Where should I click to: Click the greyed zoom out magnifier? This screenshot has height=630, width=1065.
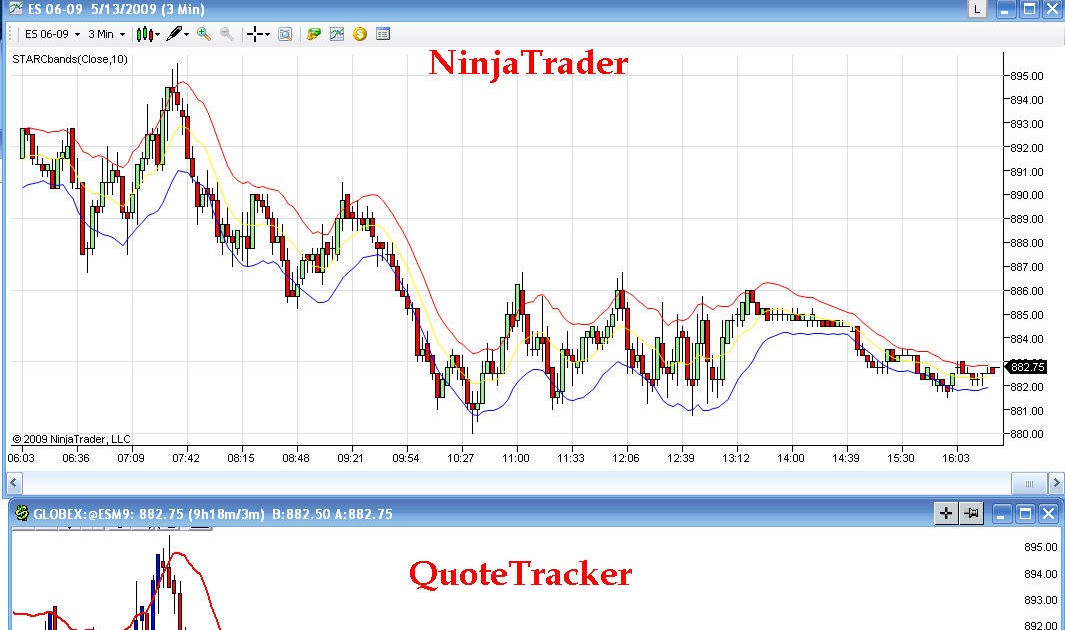click(227, 34)
